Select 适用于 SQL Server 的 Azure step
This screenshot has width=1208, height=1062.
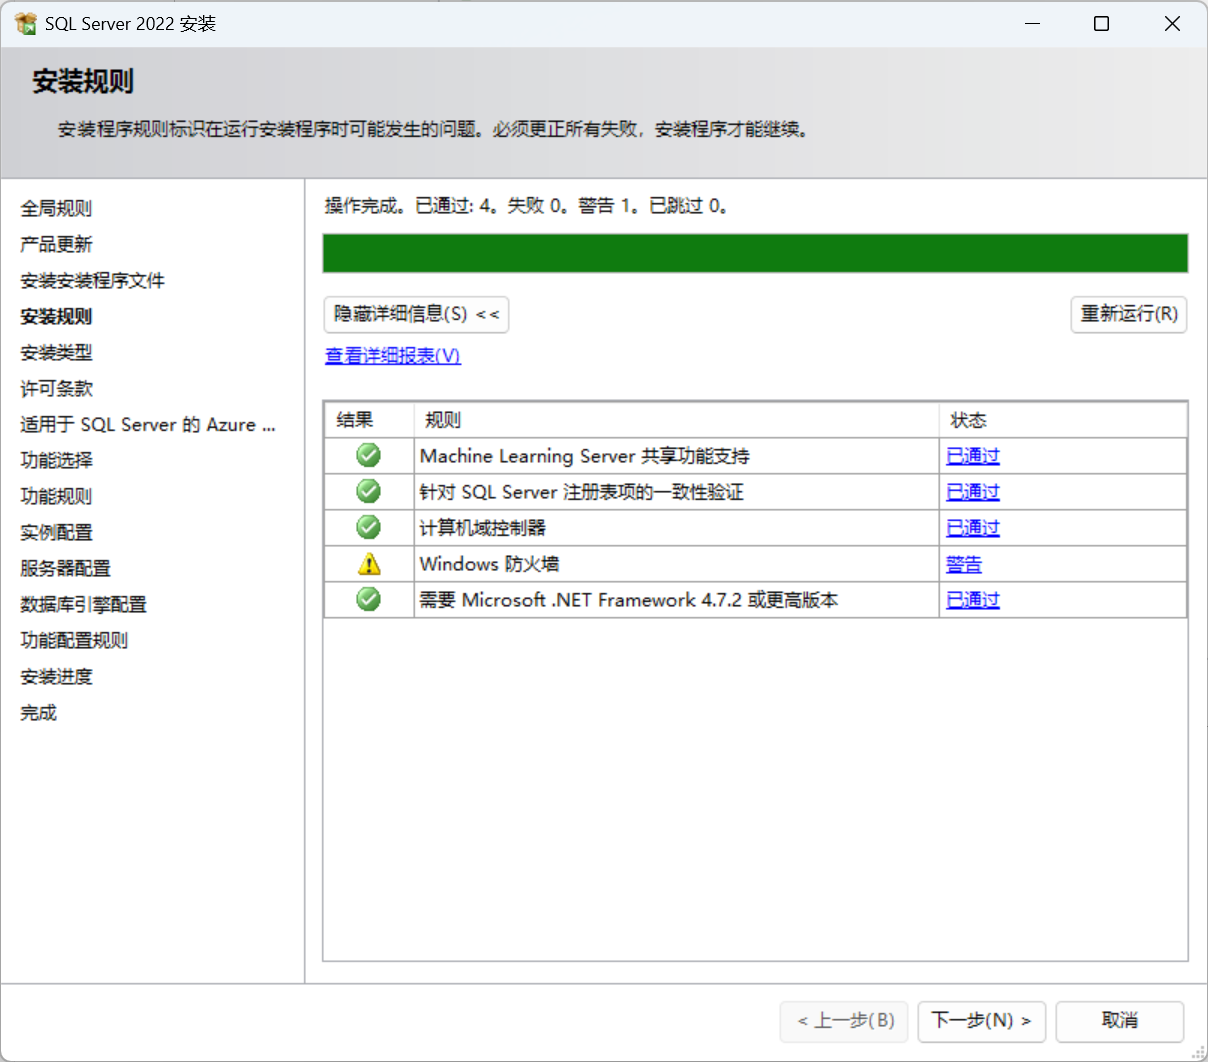[148, 424]
